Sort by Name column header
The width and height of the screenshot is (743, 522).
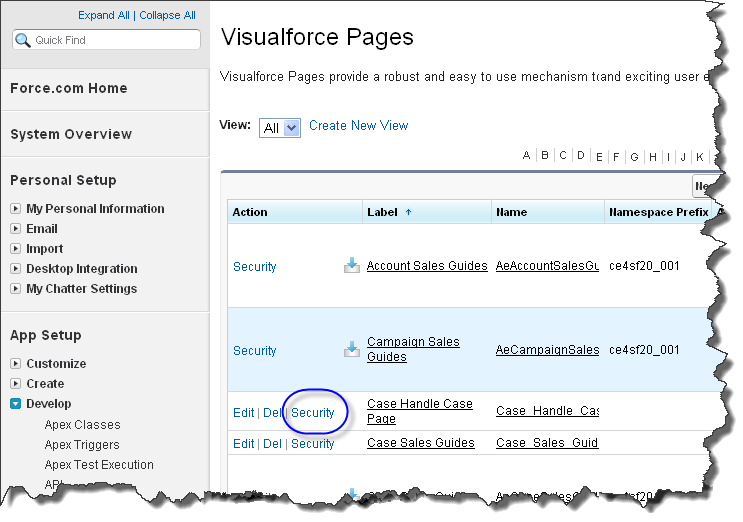click(512, 212)
